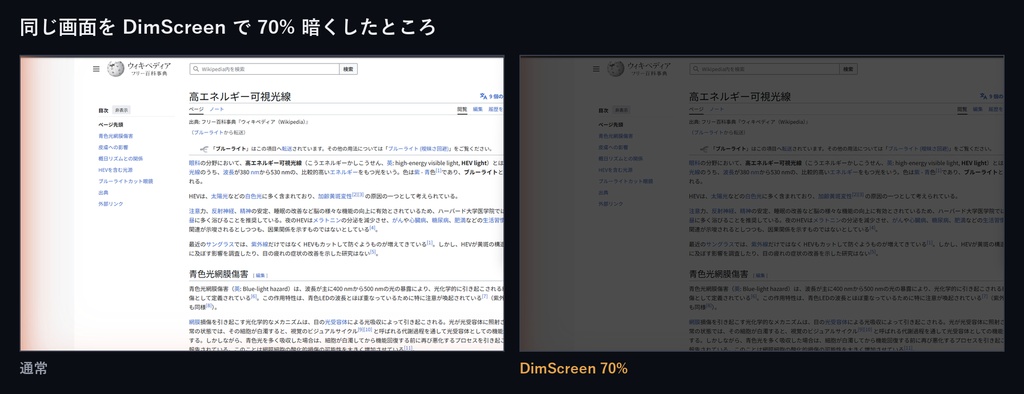Select the 閲覧 tab in the 通常 screenshot

coord(462,109)
